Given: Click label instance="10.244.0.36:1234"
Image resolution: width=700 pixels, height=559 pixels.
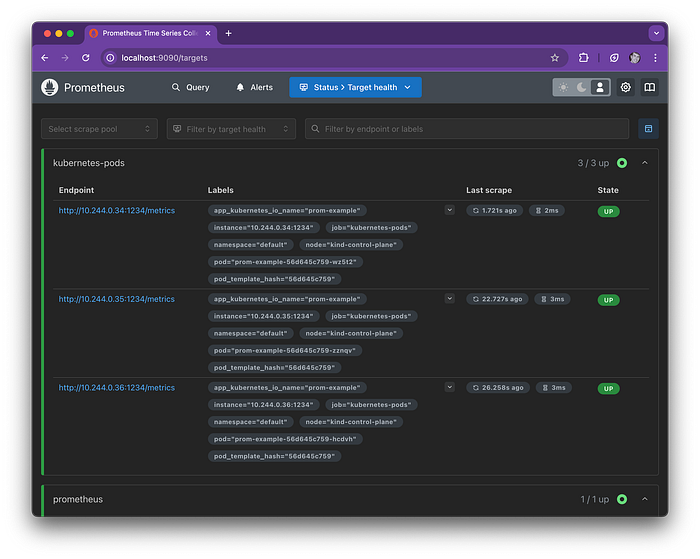Looking at the screenshot, I should (x=264, y=405).
